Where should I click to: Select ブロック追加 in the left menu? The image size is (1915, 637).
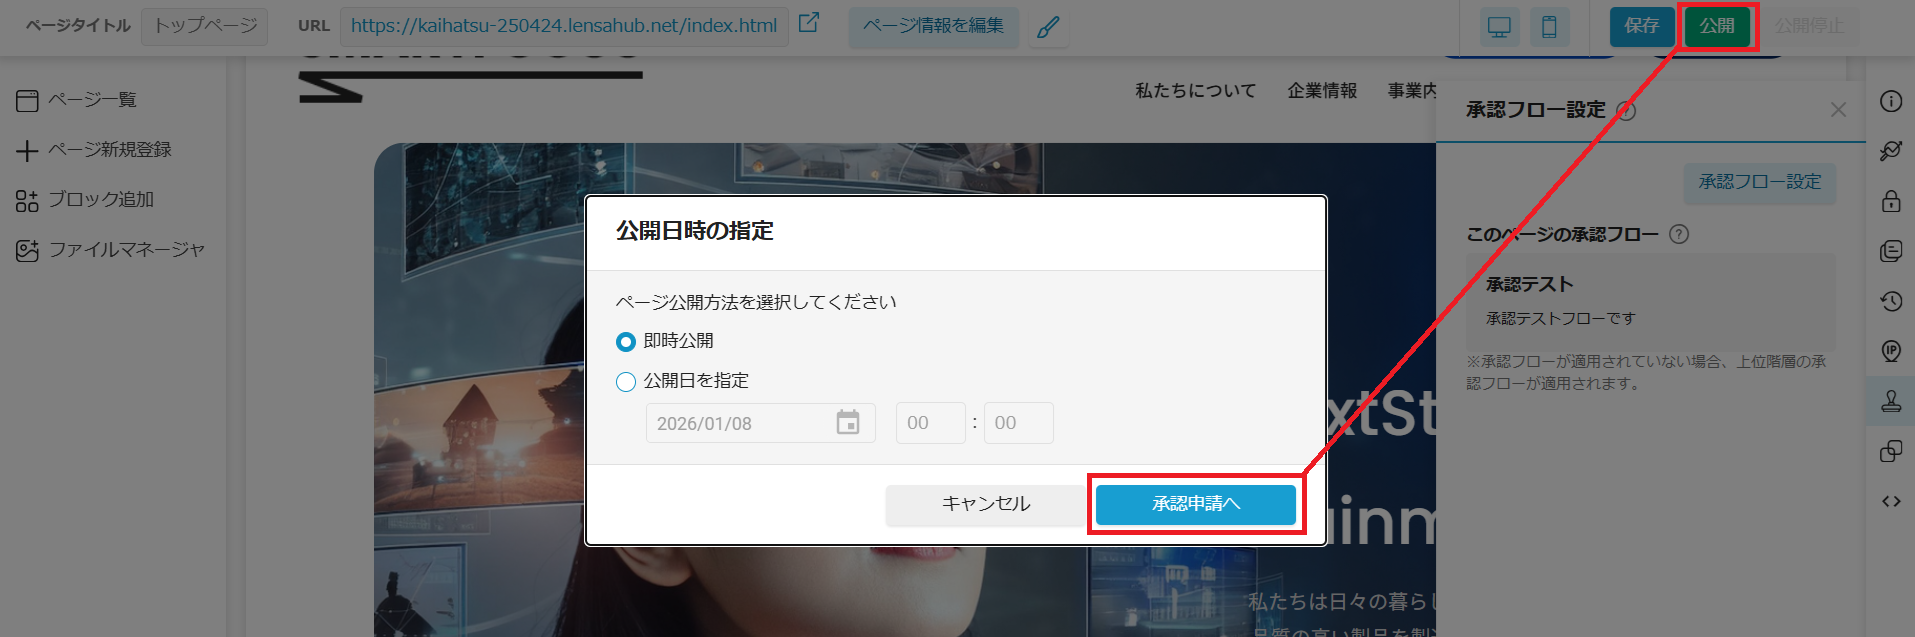[x=100, y=200]
